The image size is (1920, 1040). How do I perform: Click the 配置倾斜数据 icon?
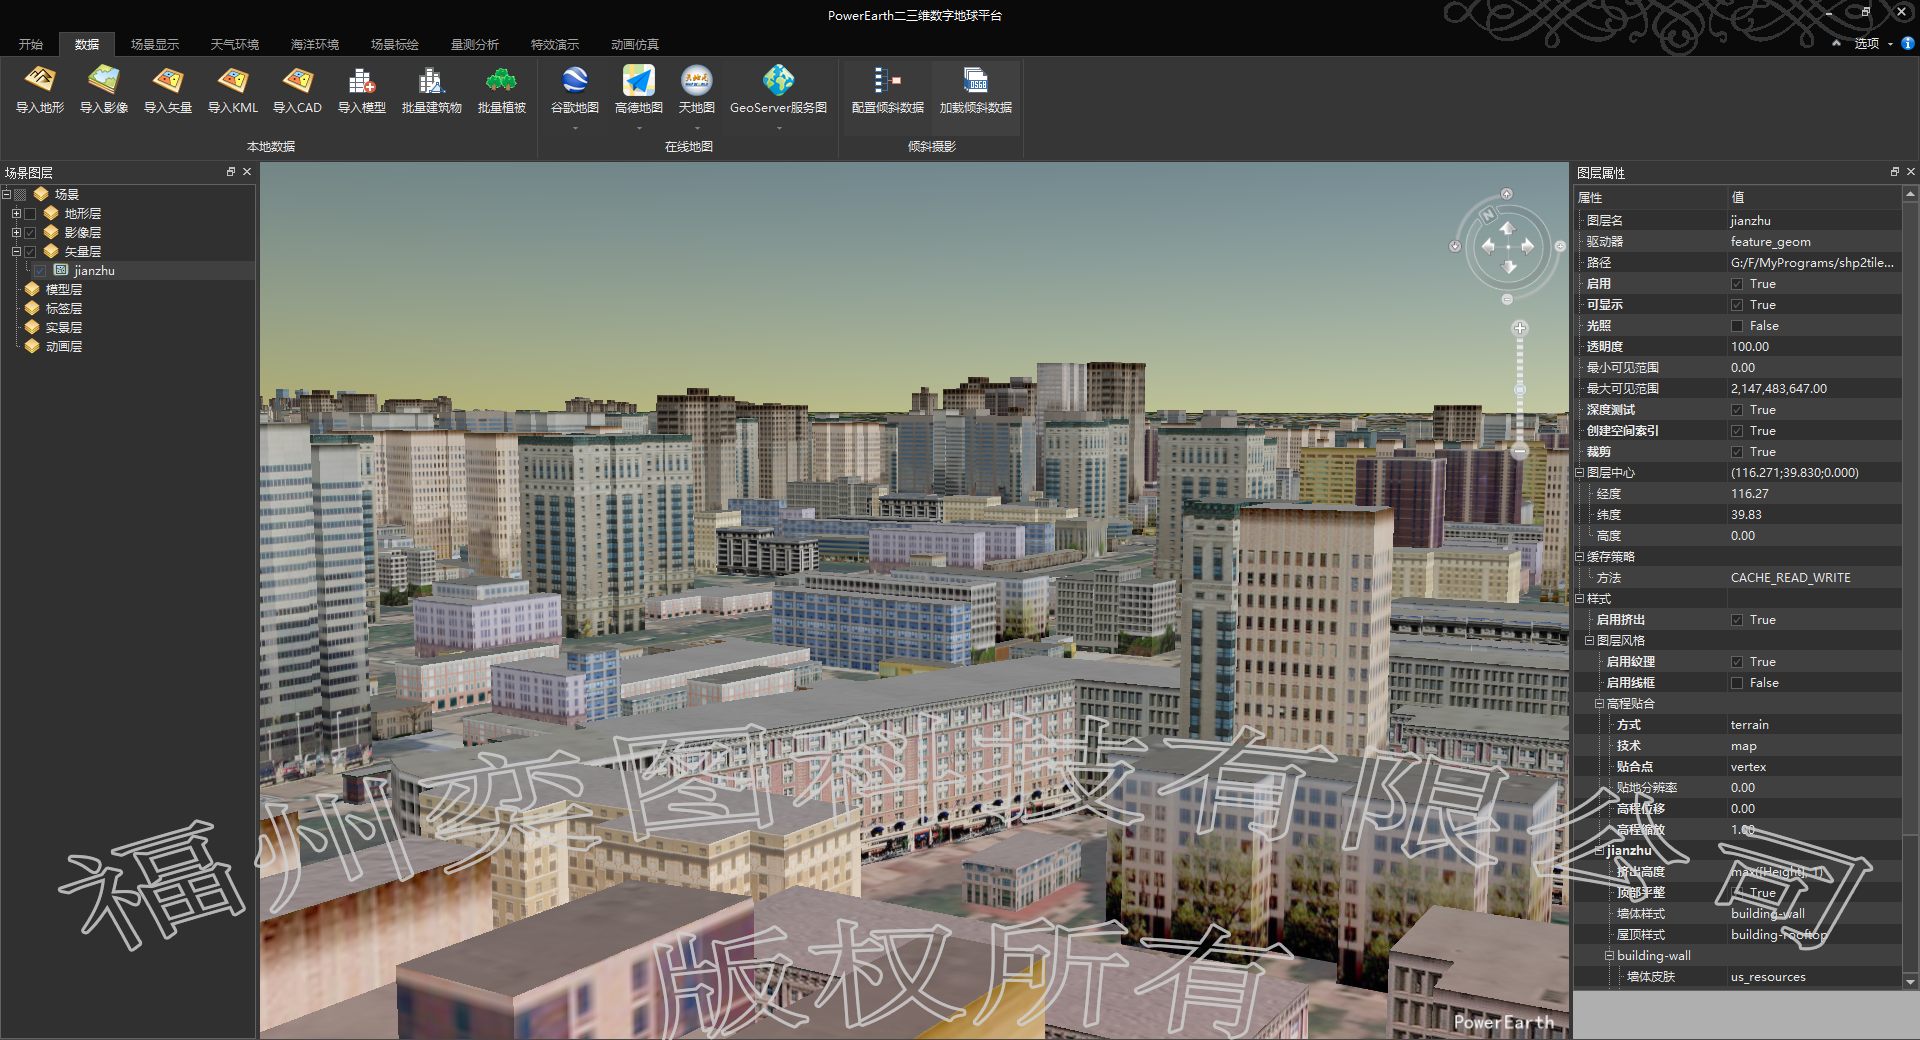pos(887,80)
